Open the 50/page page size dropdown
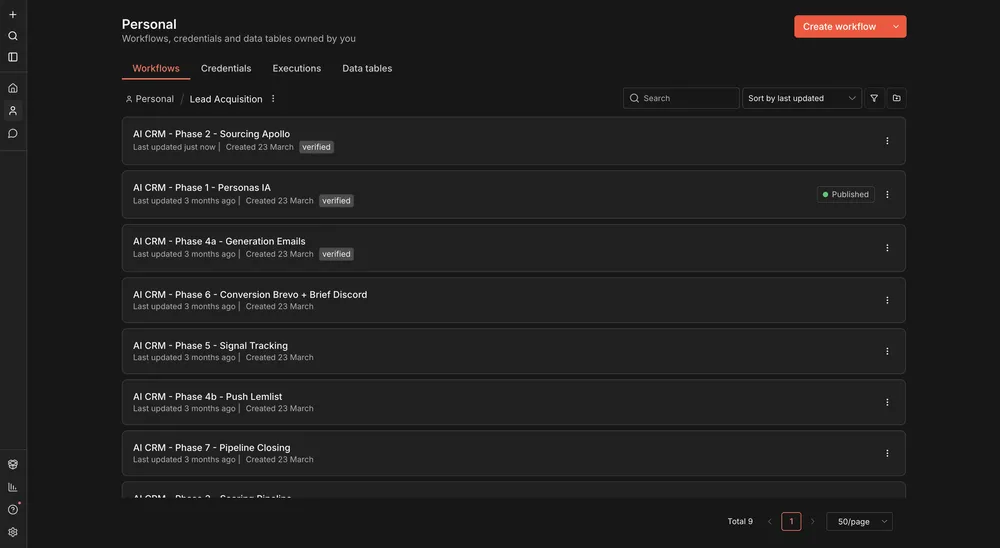This screenshot has height=548, width=1000. [859, 522]
